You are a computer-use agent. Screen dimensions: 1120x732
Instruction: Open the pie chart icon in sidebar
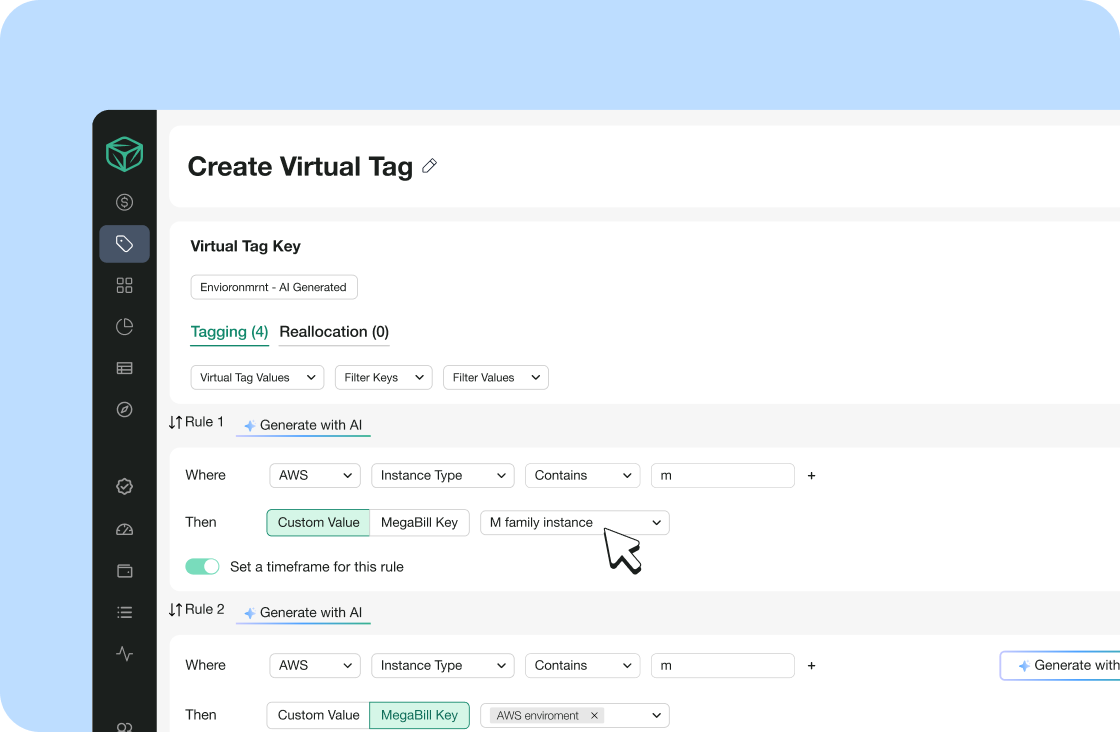click(124, 327)
